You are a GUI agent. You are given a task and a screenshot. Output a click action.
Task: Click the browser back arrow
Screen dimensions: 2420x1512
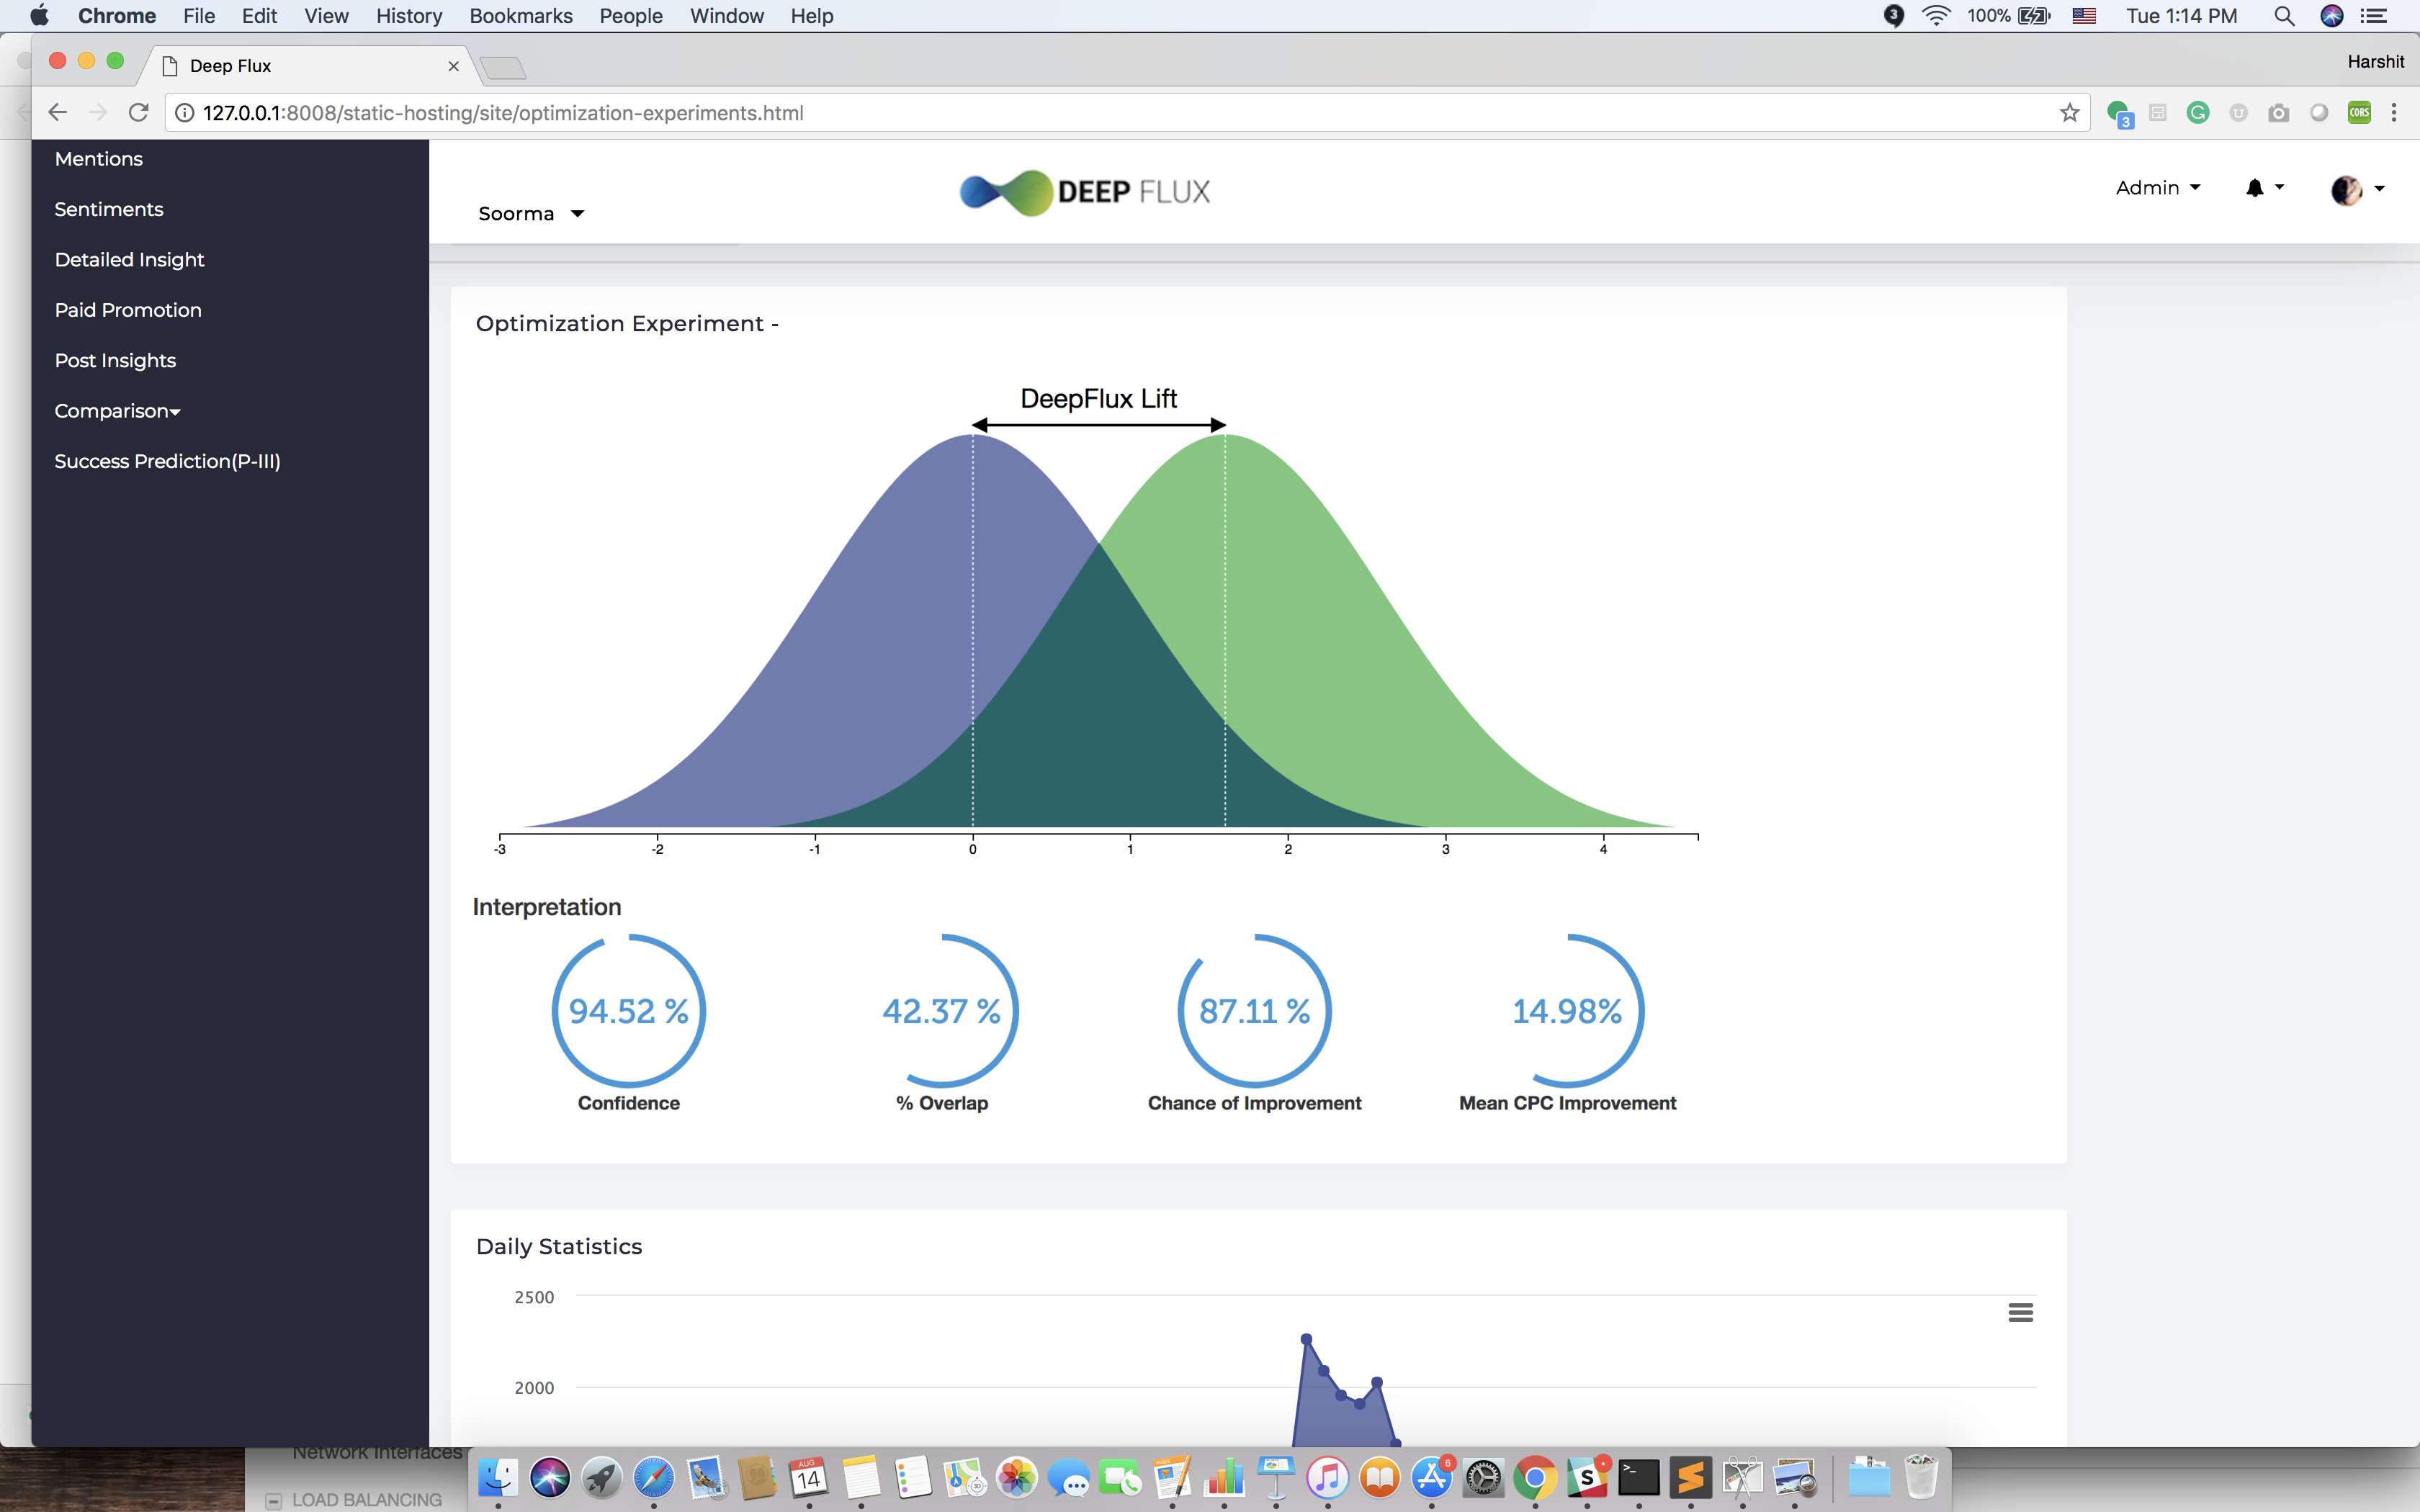(57, 113)
